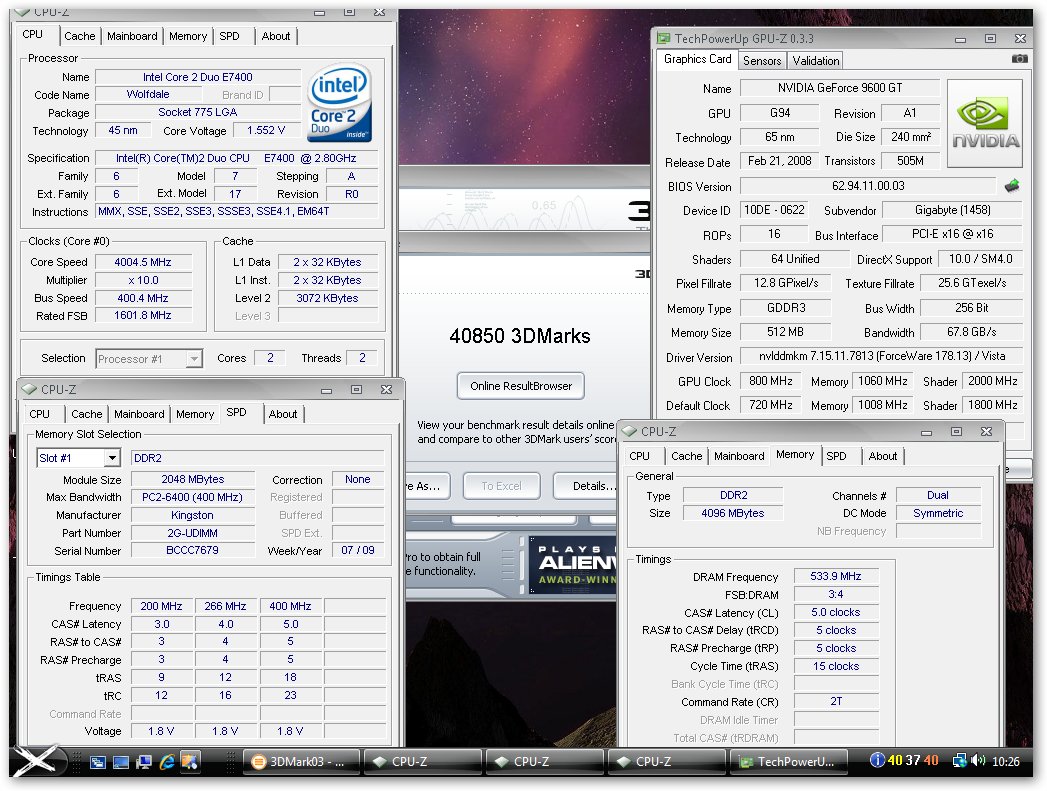Click the title icon of the CPU-Z Memory window
This screenshot has width=1047, height=791.
pos(629,431)
